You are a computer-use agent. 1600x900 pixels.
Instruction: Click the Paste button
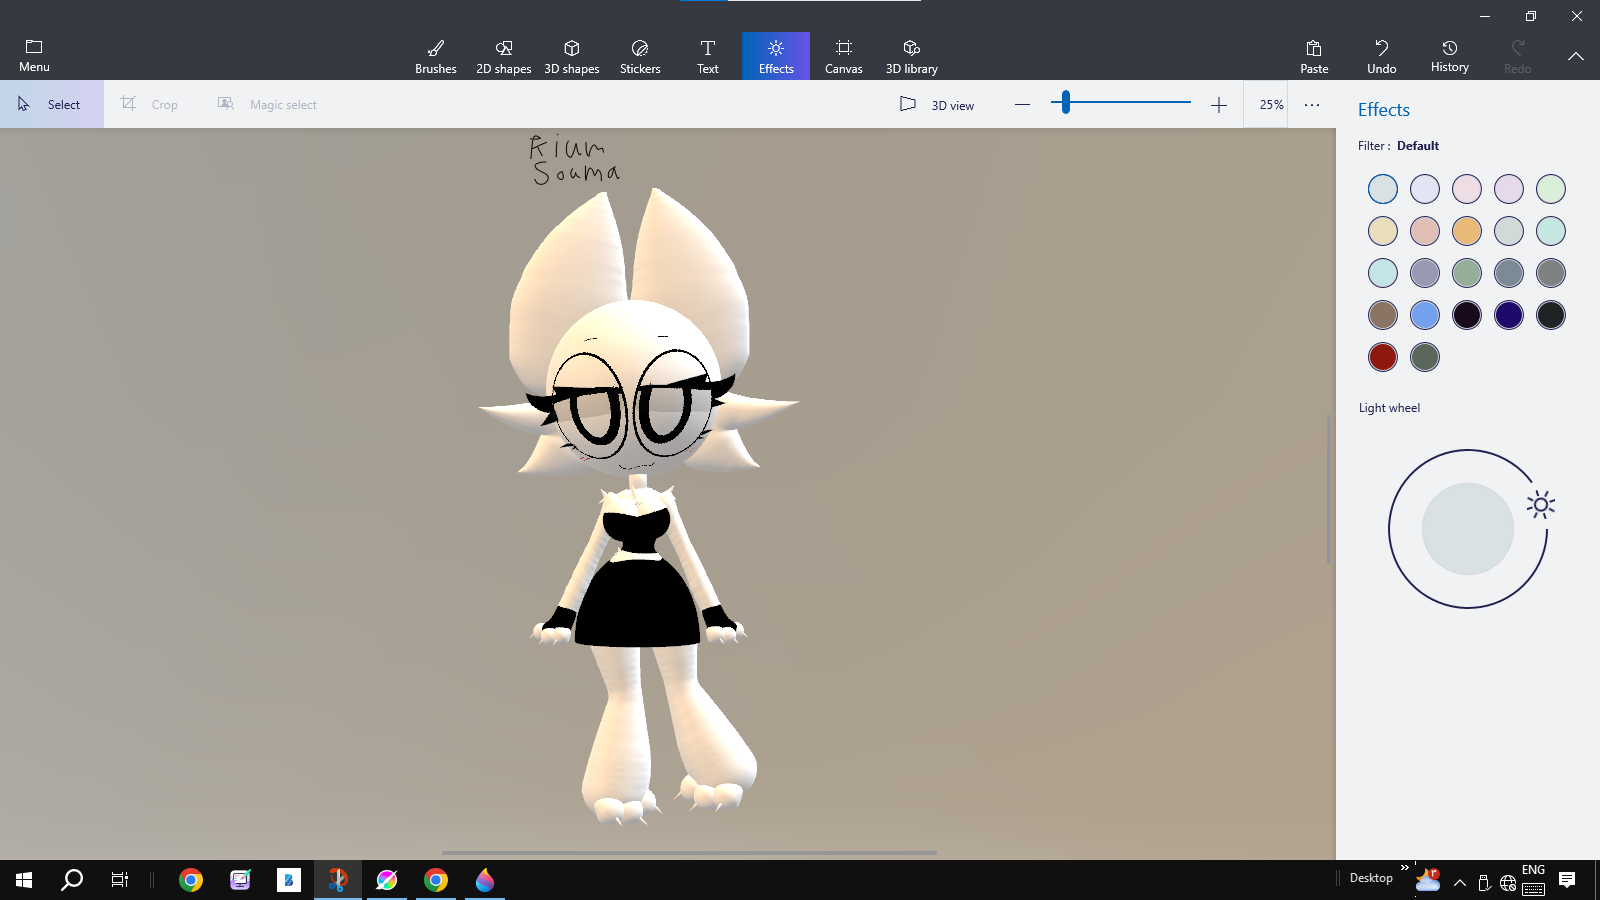1314,56
